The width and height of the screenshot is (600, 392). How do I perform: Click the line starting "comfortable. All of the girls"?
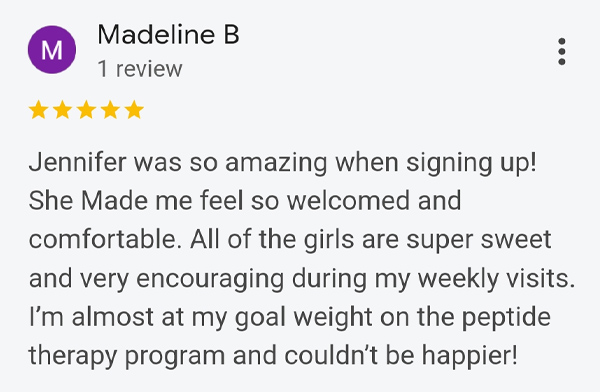290,241
